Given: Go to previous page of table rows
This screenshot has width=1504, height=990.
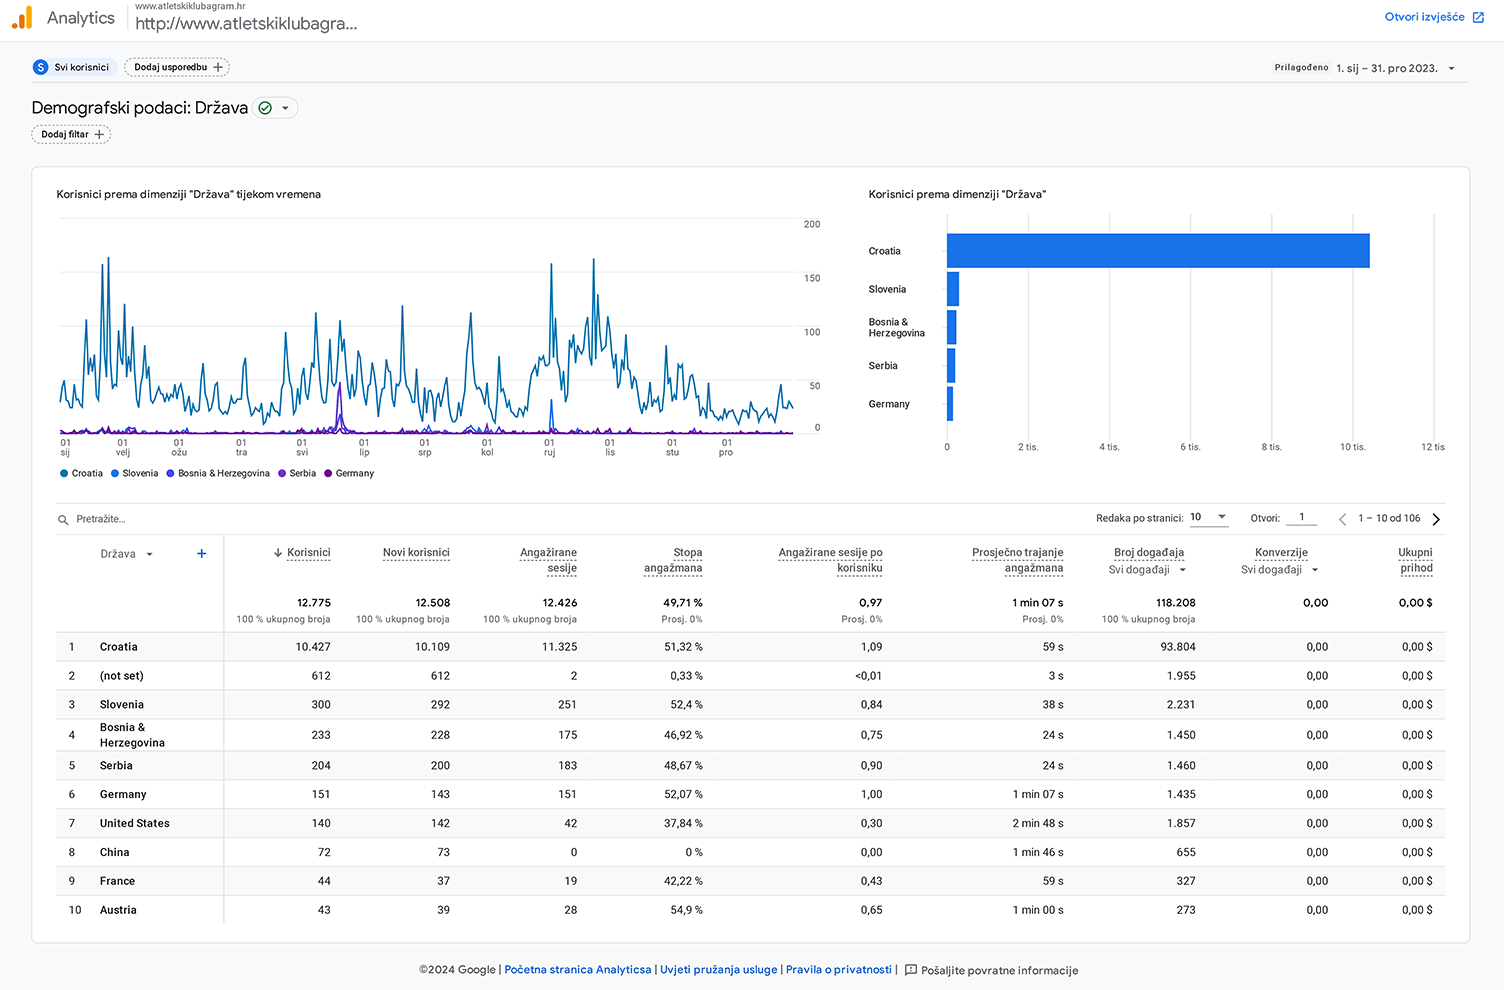Looking at the screenshot, I should pos(1342,519).
